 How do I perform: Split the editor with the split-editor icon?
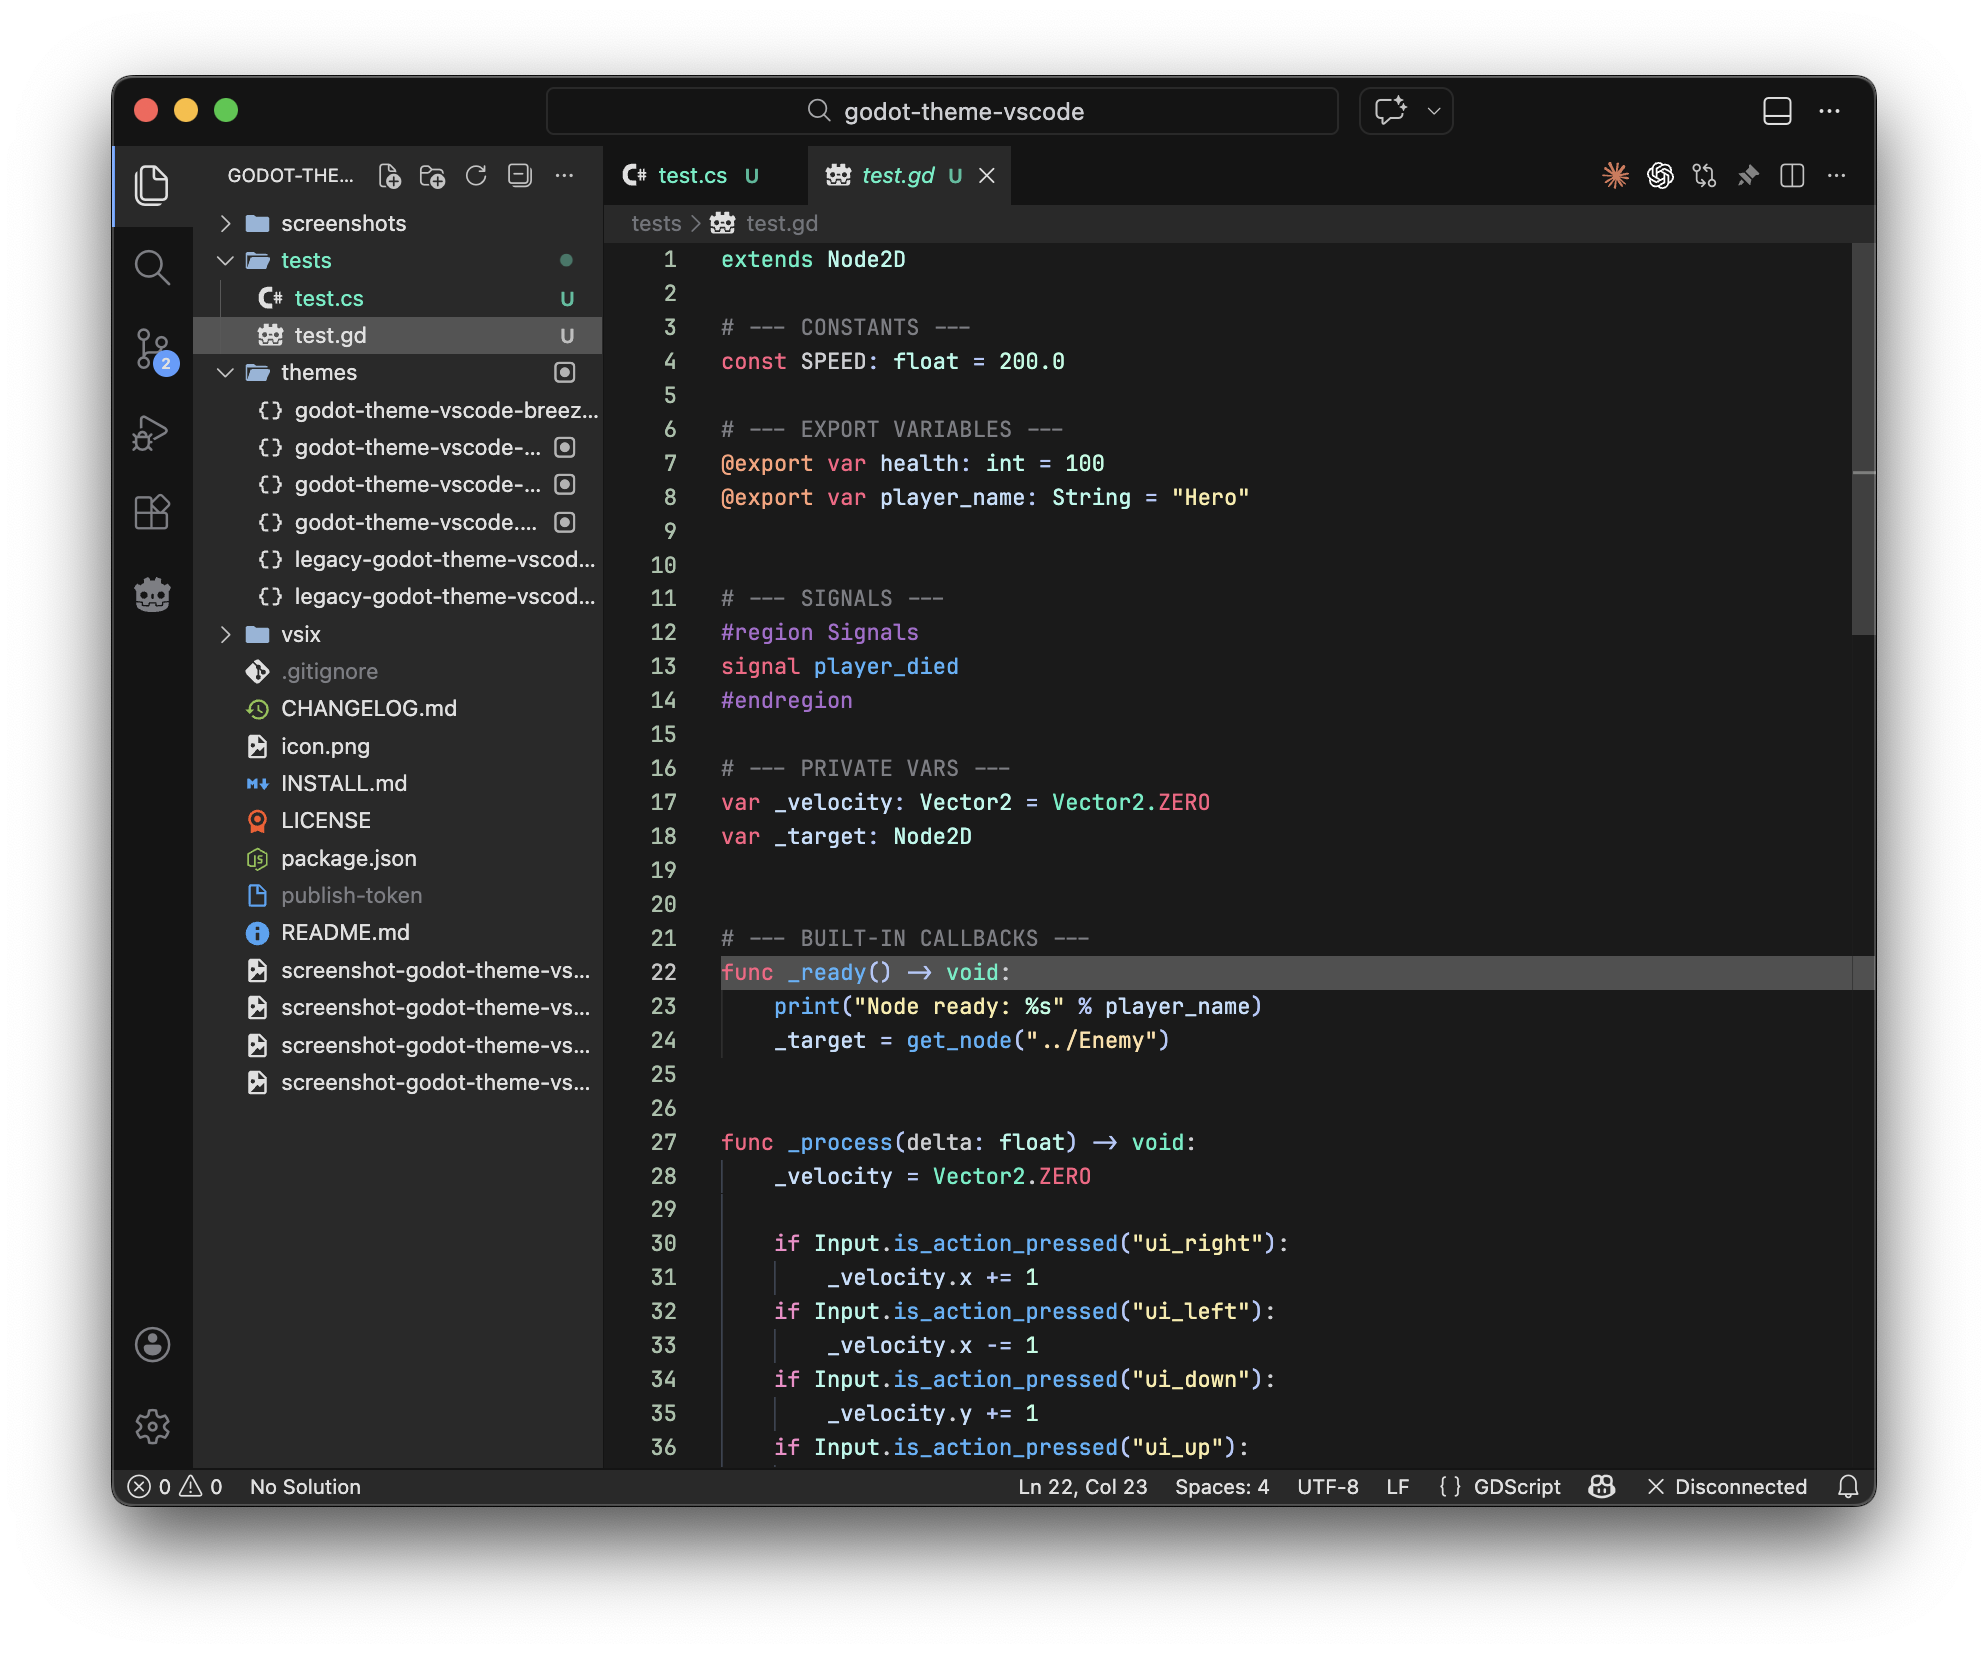pos(1792,175)
